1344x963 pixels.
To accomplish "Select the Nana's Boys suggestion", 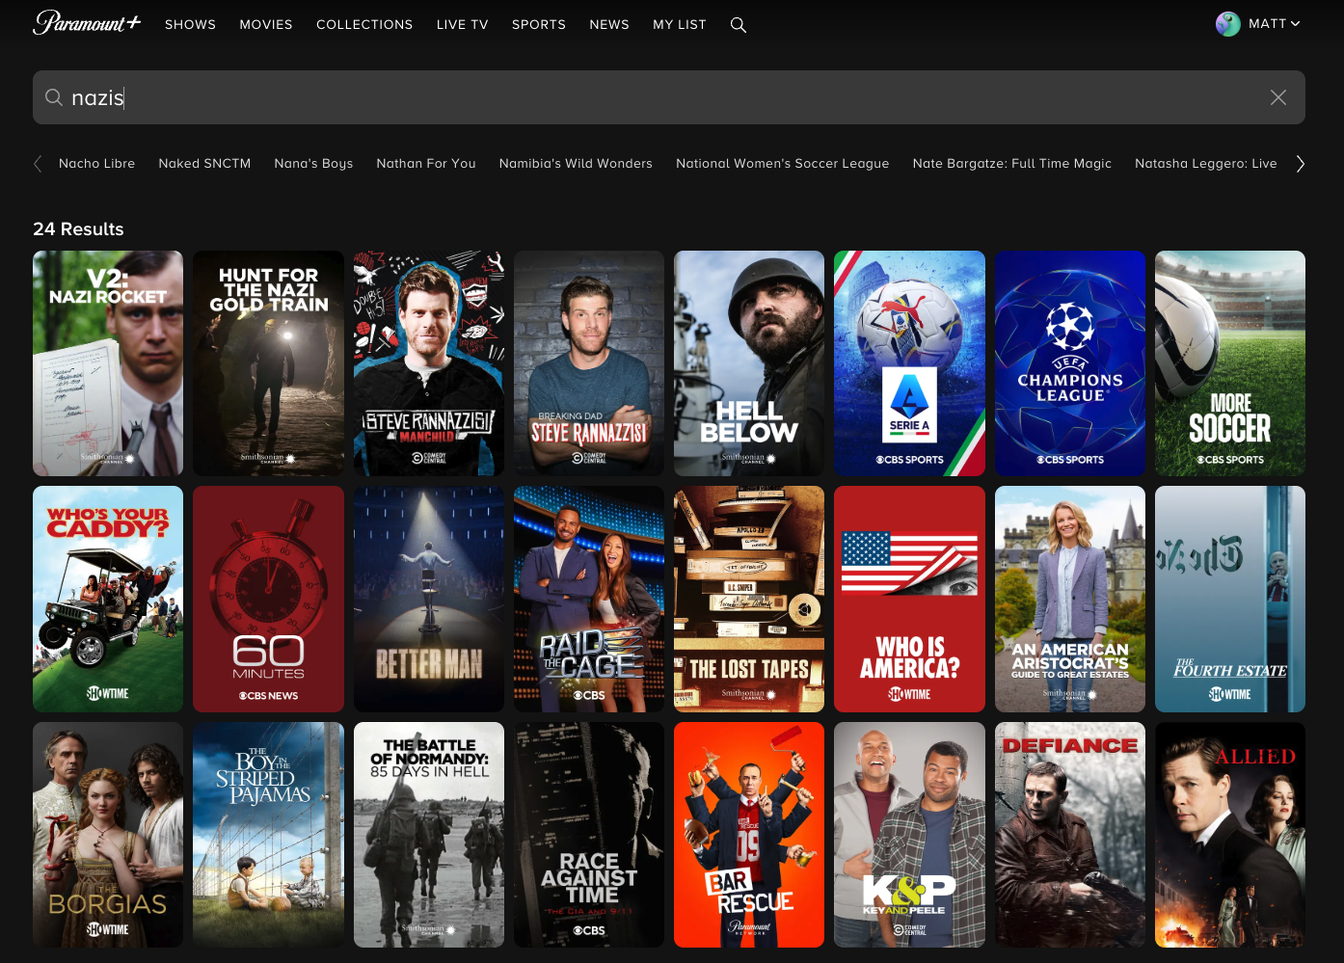I will pyautogui.click(x=313, y=163).
